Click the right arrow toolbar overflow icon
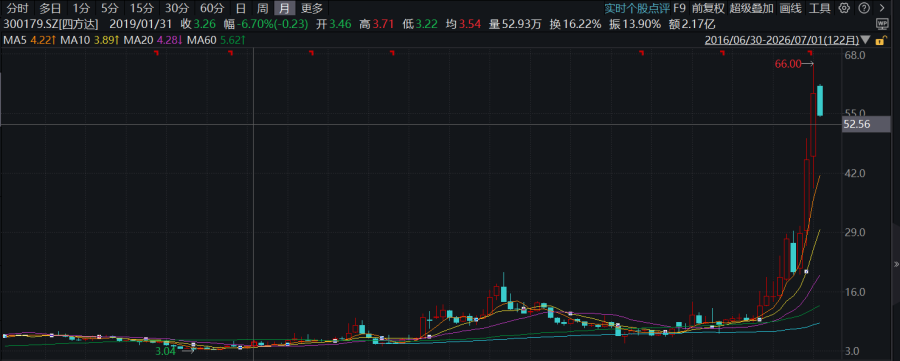 point(884,8)
